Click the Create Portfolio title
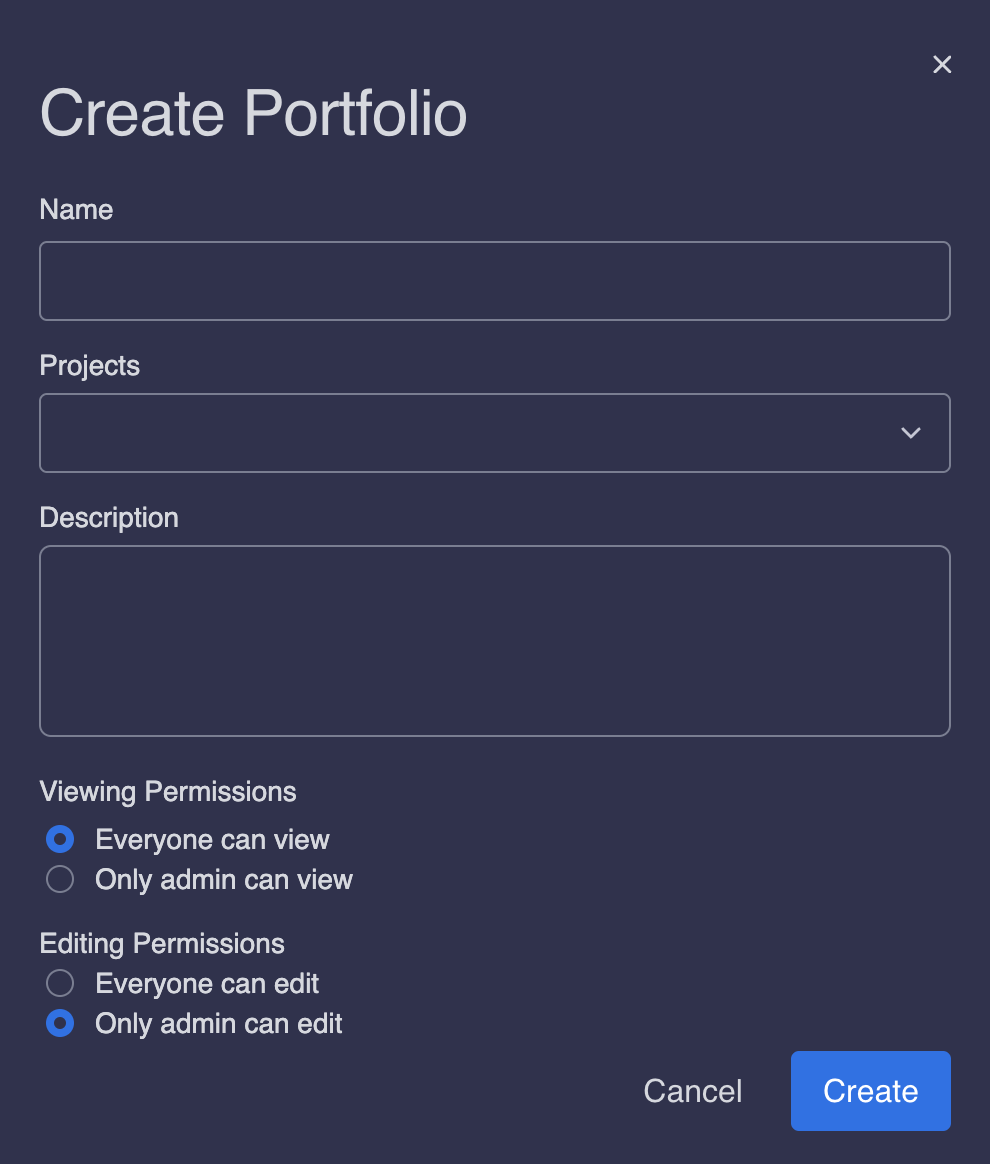 point(253,113)
